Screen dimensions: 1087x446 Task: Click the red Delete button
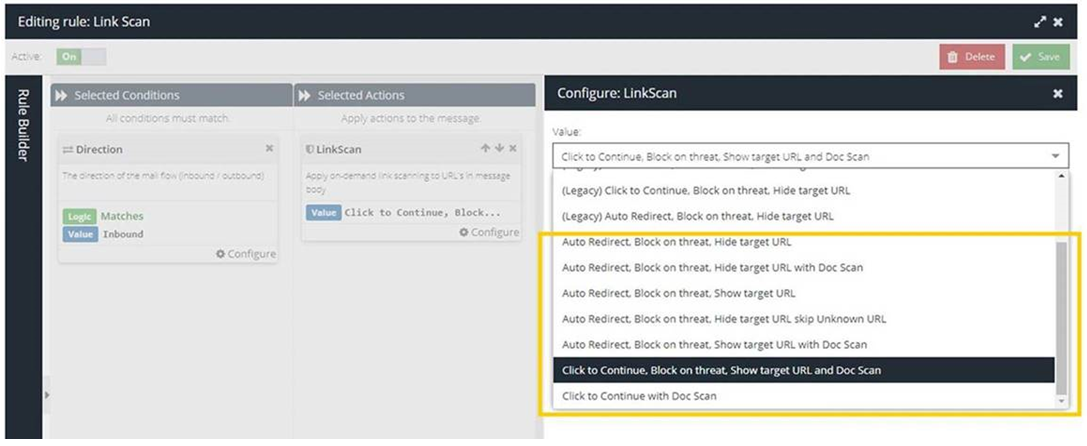tap(972, 57)
